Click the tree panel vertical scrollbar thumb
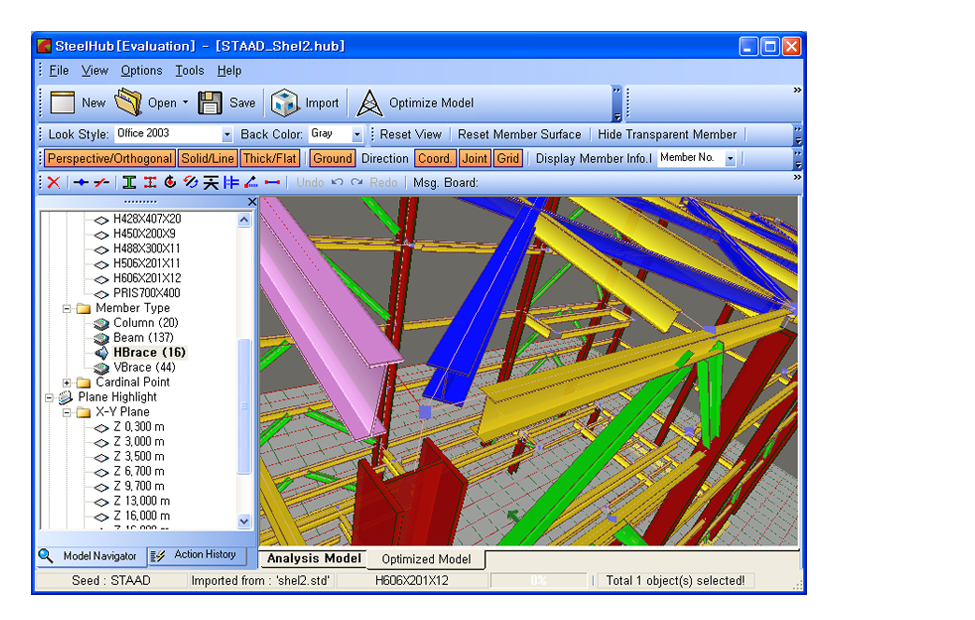The image size is (975, 620). click(244, 407)
